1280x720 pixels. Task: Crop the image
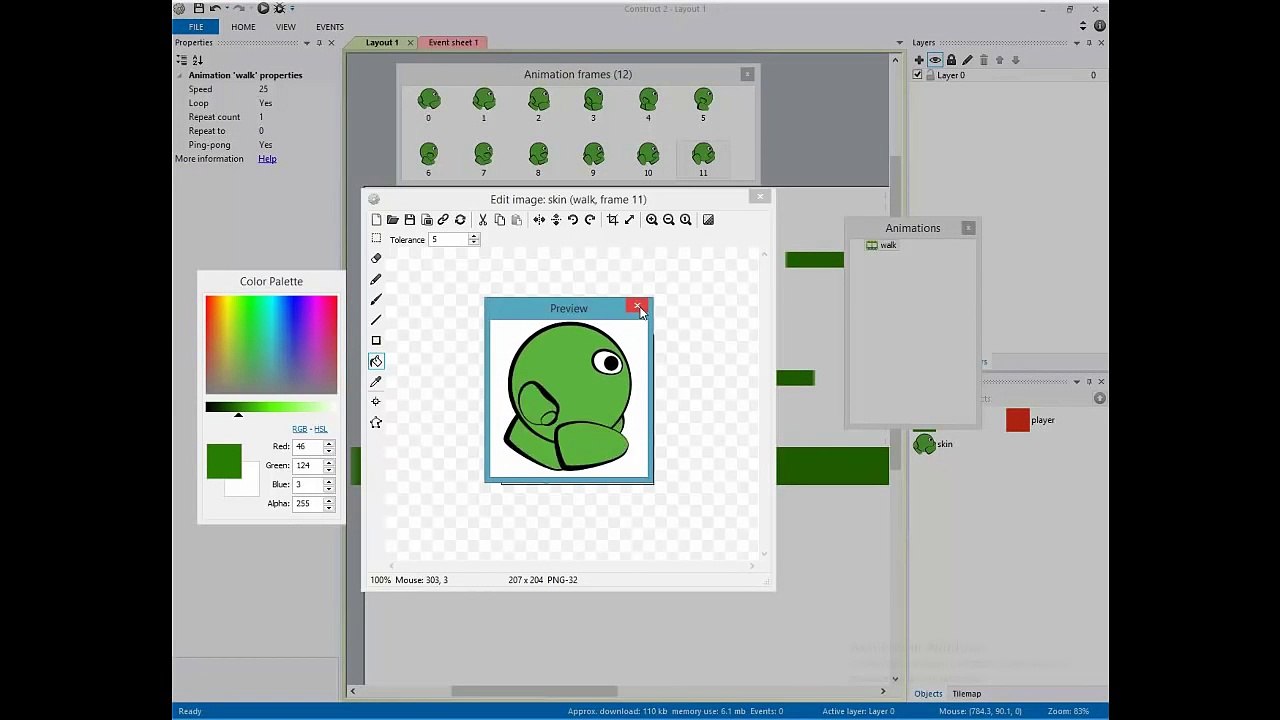point(612,220)
